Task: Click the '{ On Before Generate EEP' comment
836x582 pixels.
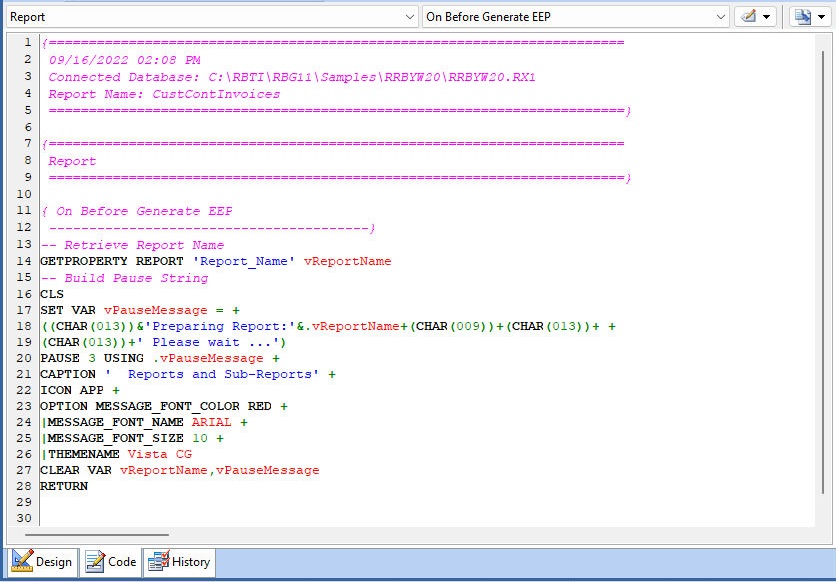Action: pyautogui.click(x=136, y=211)
